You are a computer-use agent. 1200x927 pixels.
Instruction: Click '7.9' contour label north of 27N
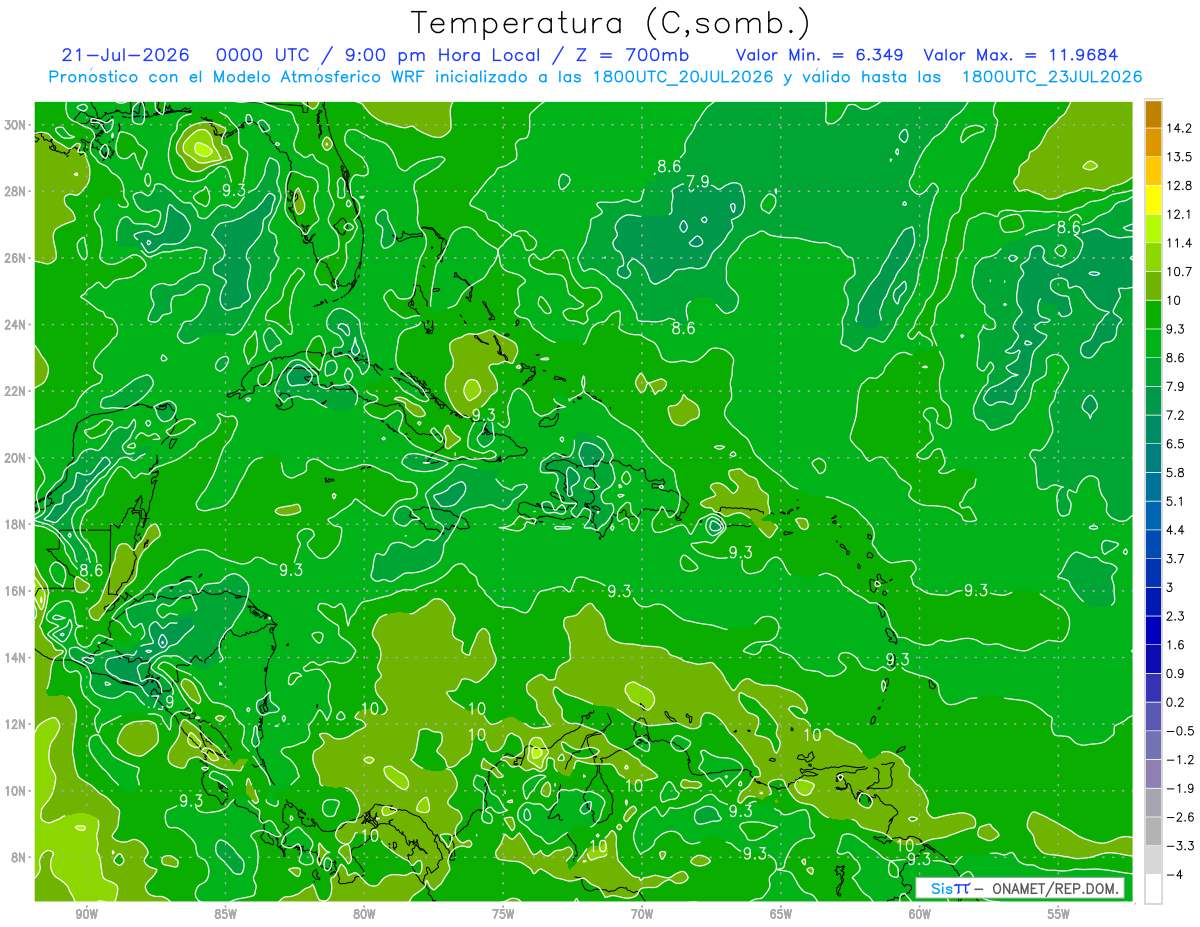698,182
